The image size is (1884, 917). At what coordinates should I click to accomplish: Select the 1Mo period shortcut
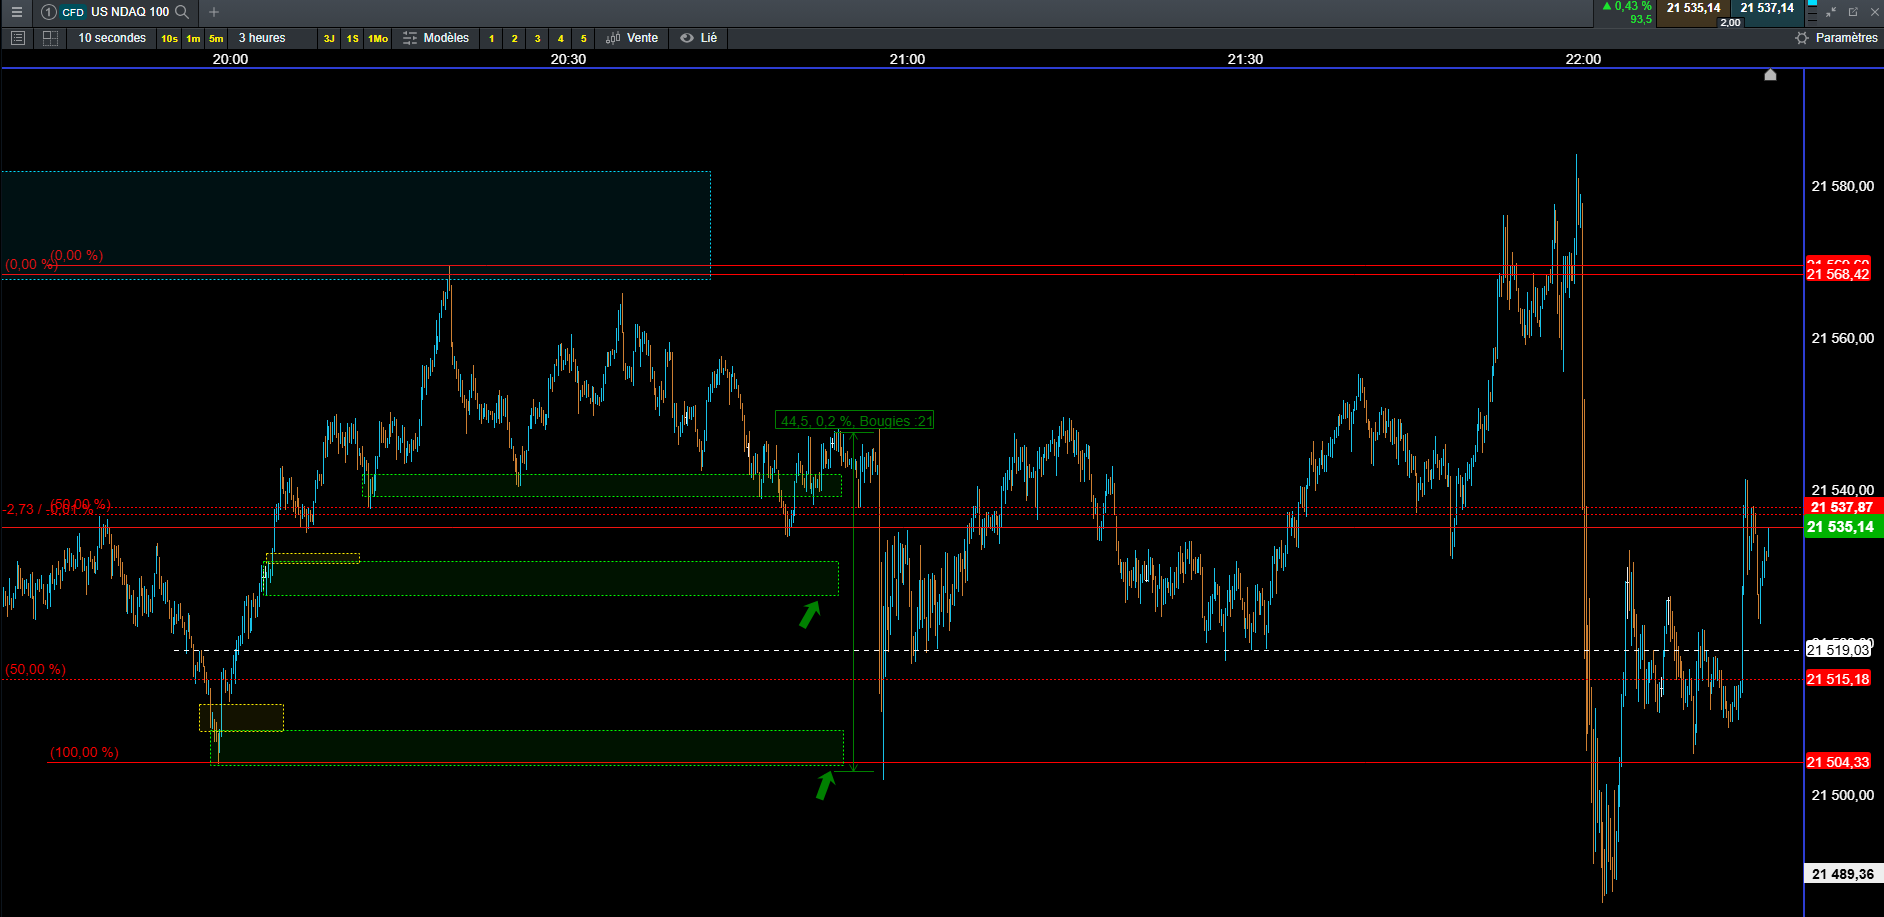coord(378,39)
